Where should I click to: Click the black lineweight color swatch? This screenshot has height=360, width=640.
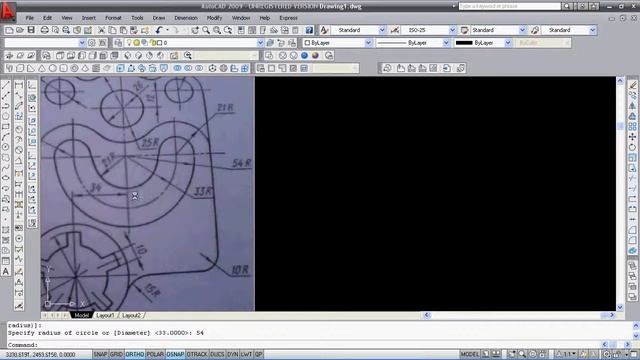point(464,43)
